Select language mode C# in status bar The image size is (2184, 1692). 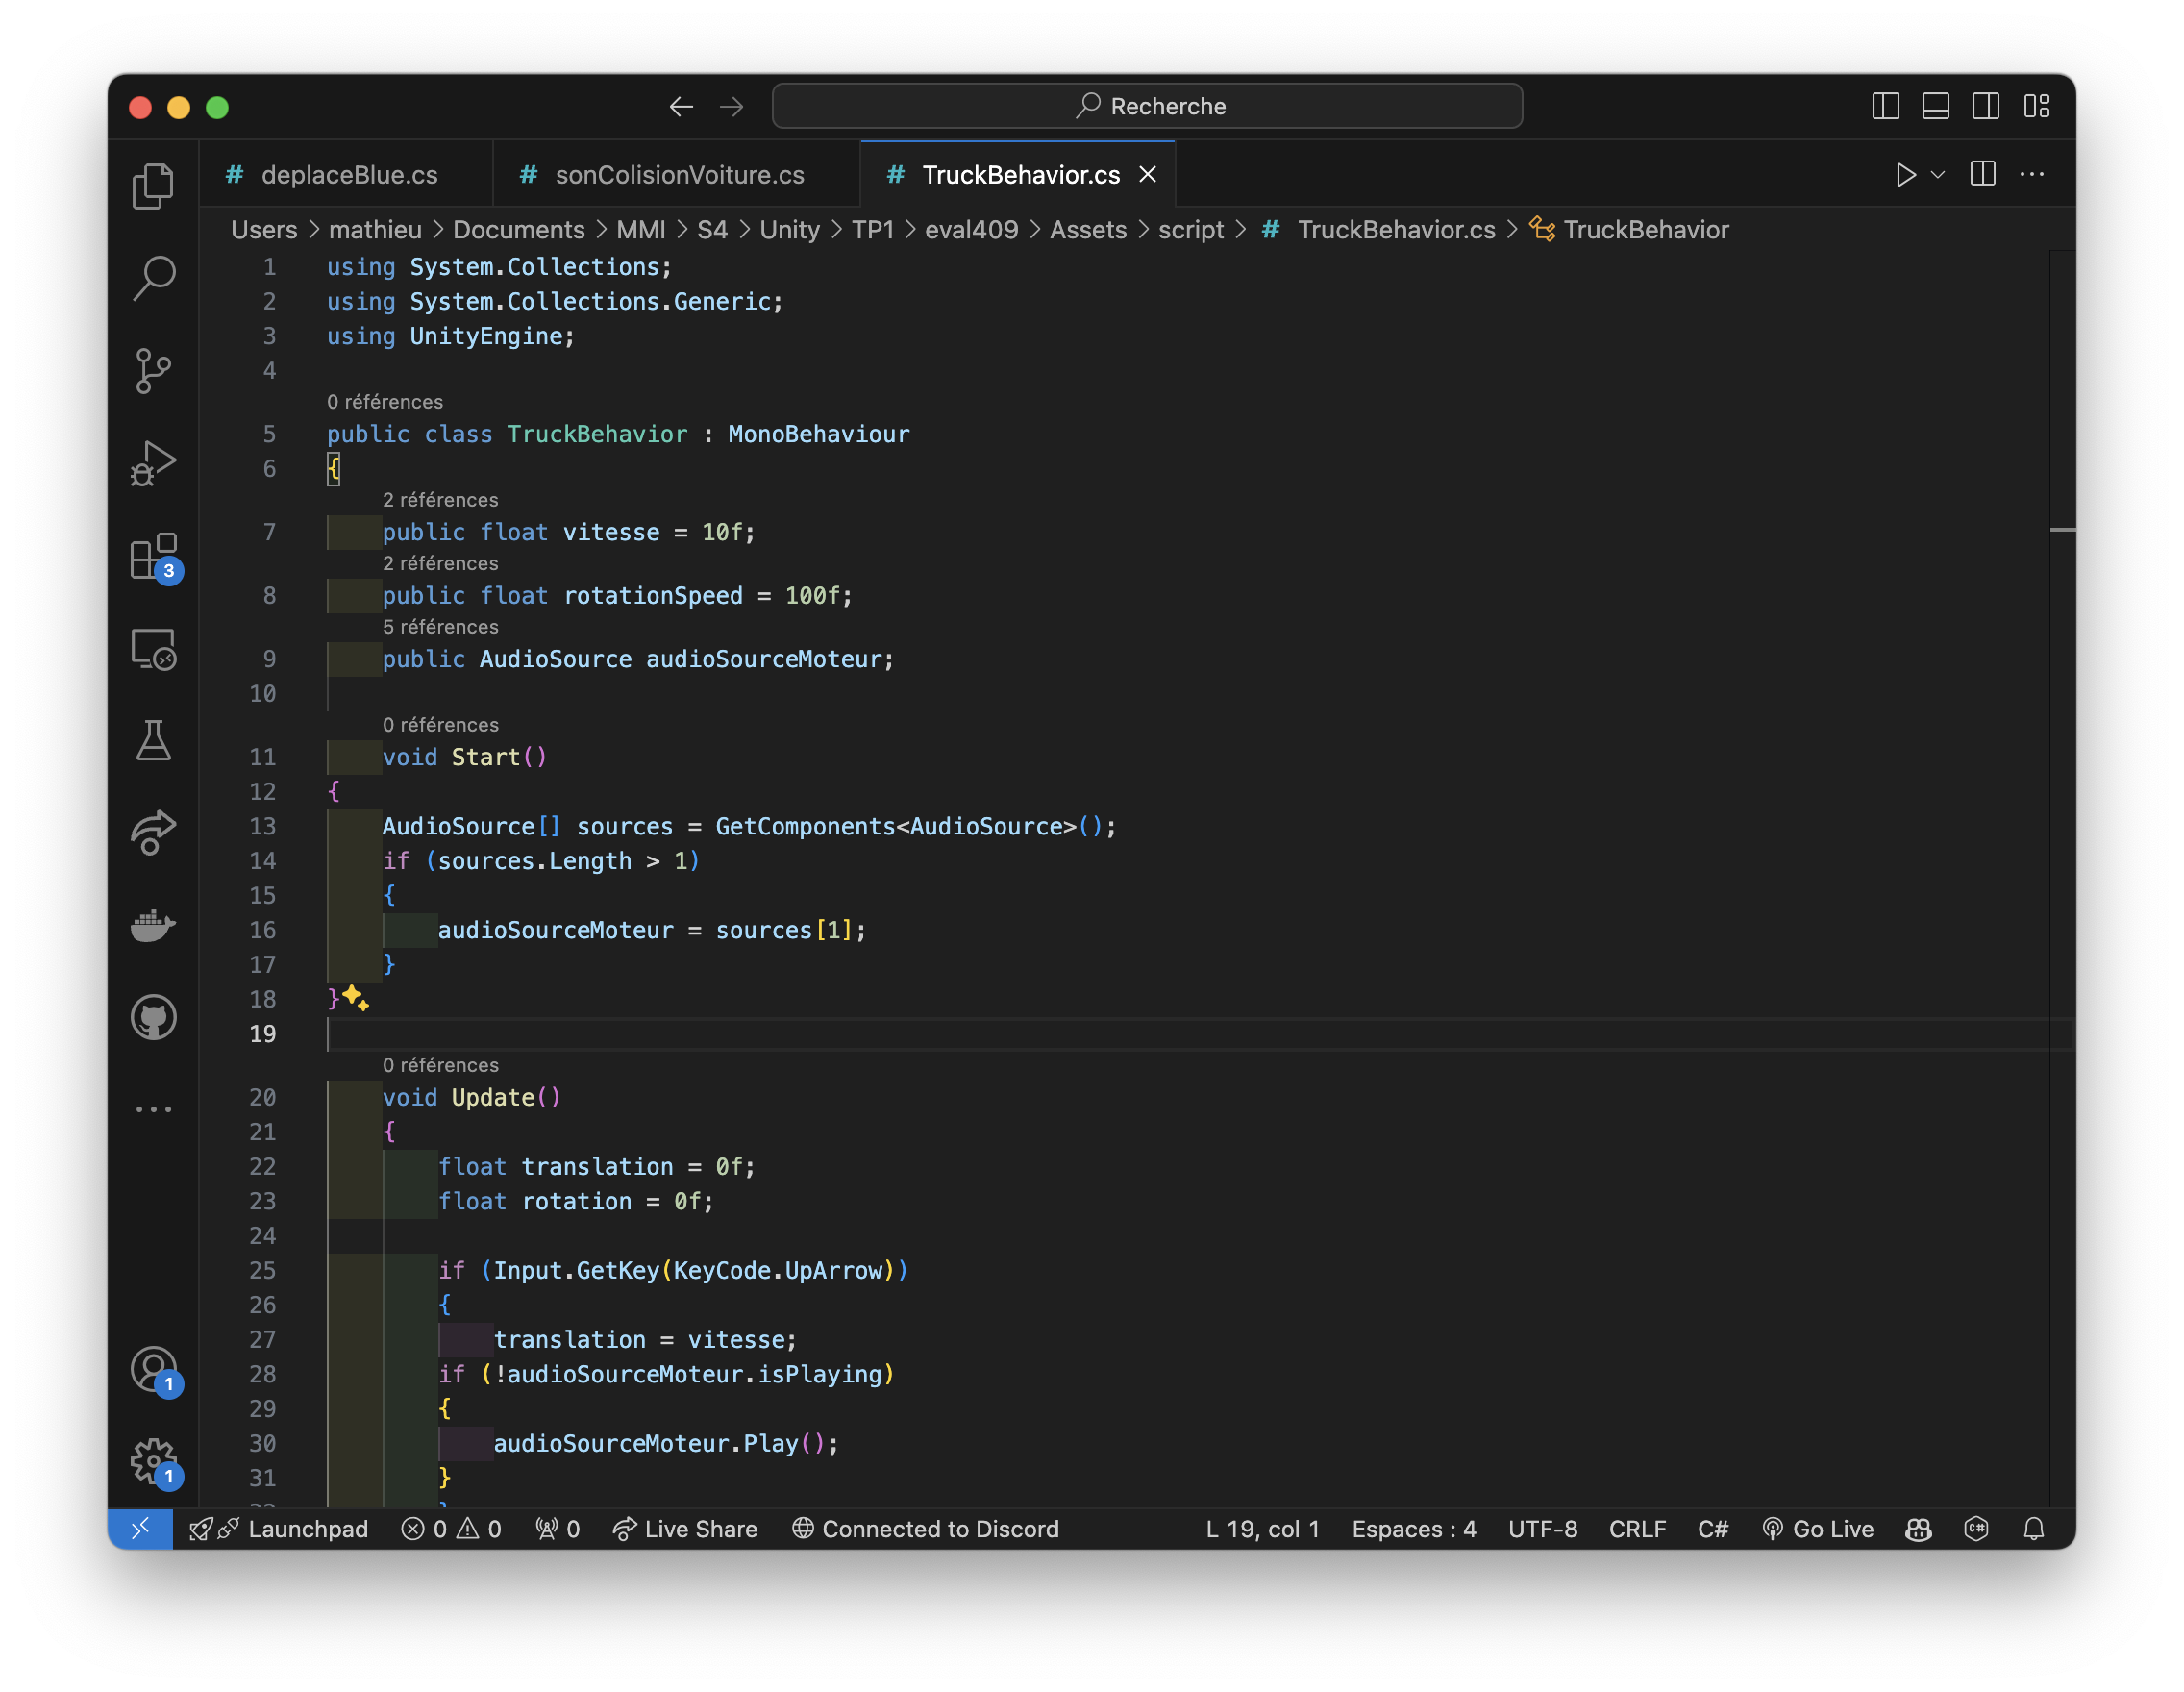coord(1713,1529)
